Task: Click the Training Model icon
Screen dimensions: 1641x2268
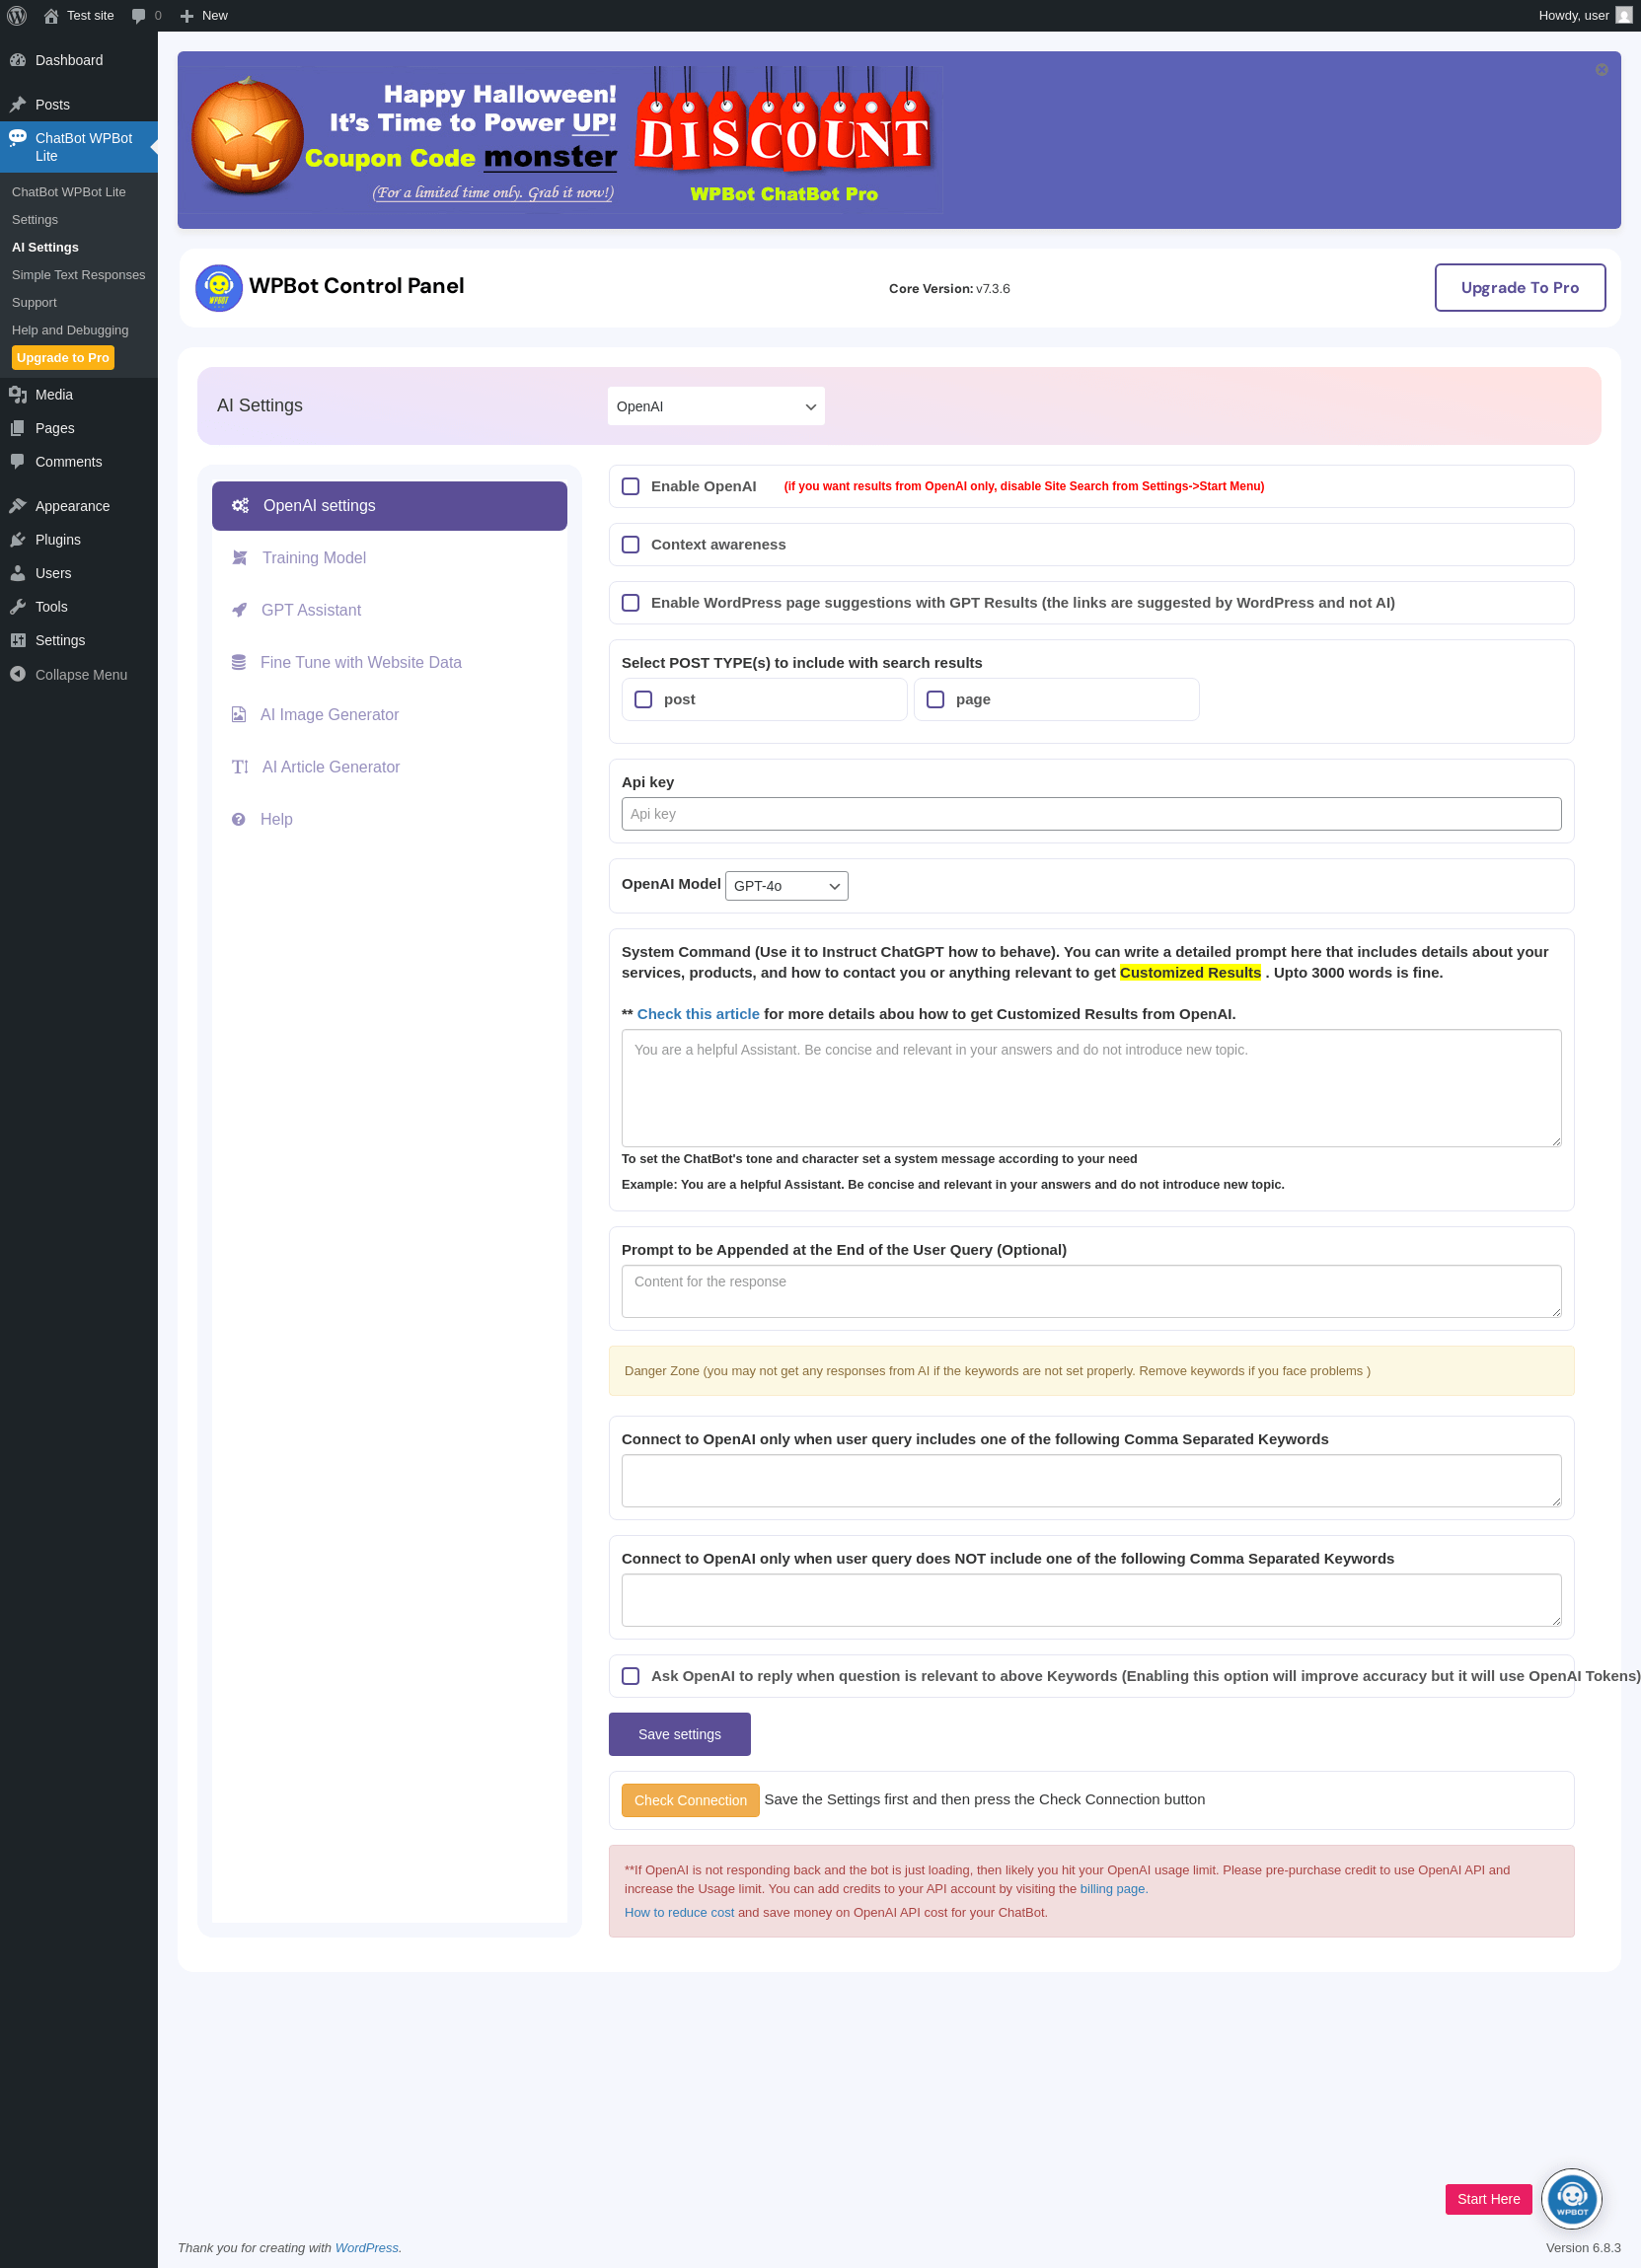Action: coord(240,558)
